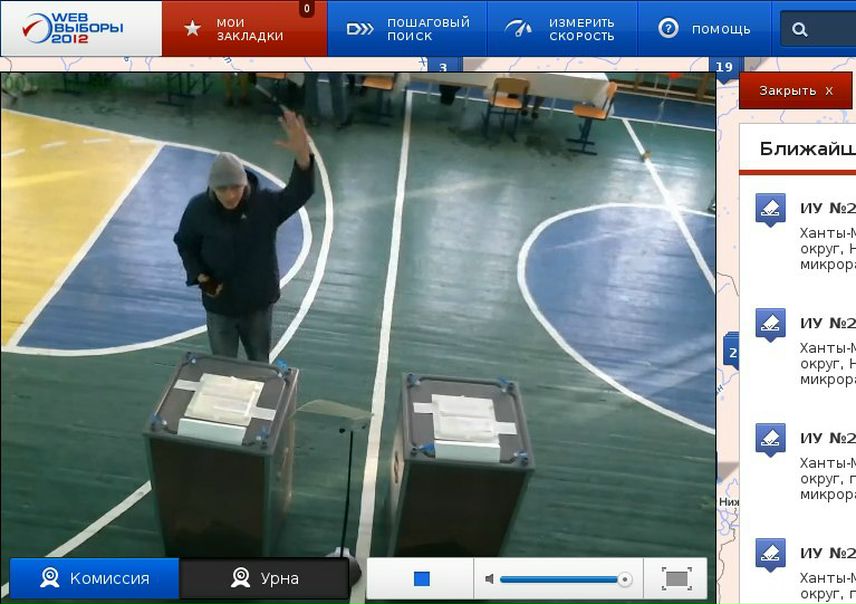Click map cluster marker labeled 19
Image resolution: width=856 pixels, height=604 pixels.
(x=725, y=68)
